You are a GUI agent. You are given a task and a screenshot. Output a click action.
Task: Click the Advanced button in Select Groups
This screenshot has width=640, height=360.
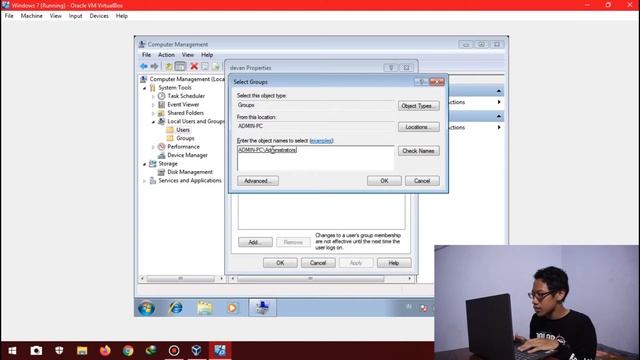[x=258, y=181]
